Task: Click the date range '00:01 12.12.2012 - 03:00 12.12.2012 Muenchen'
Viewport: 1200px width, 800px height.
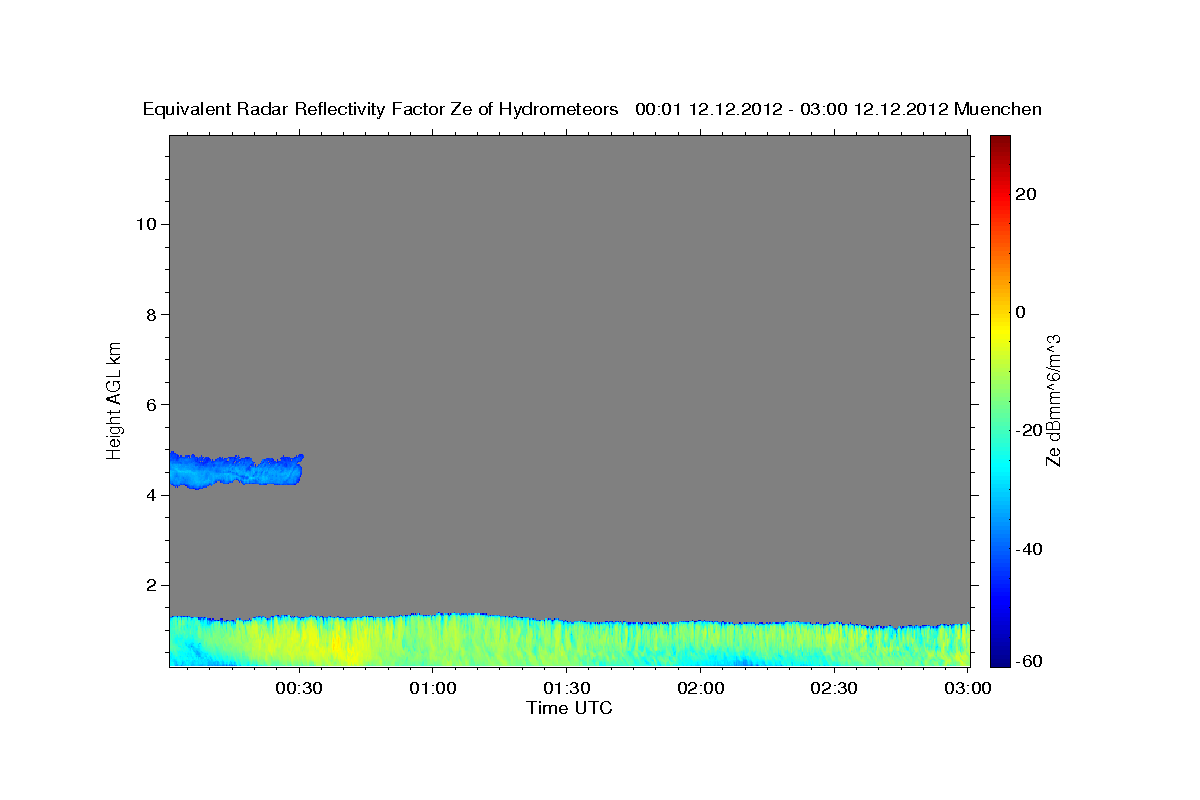Action: pos(838,109)
